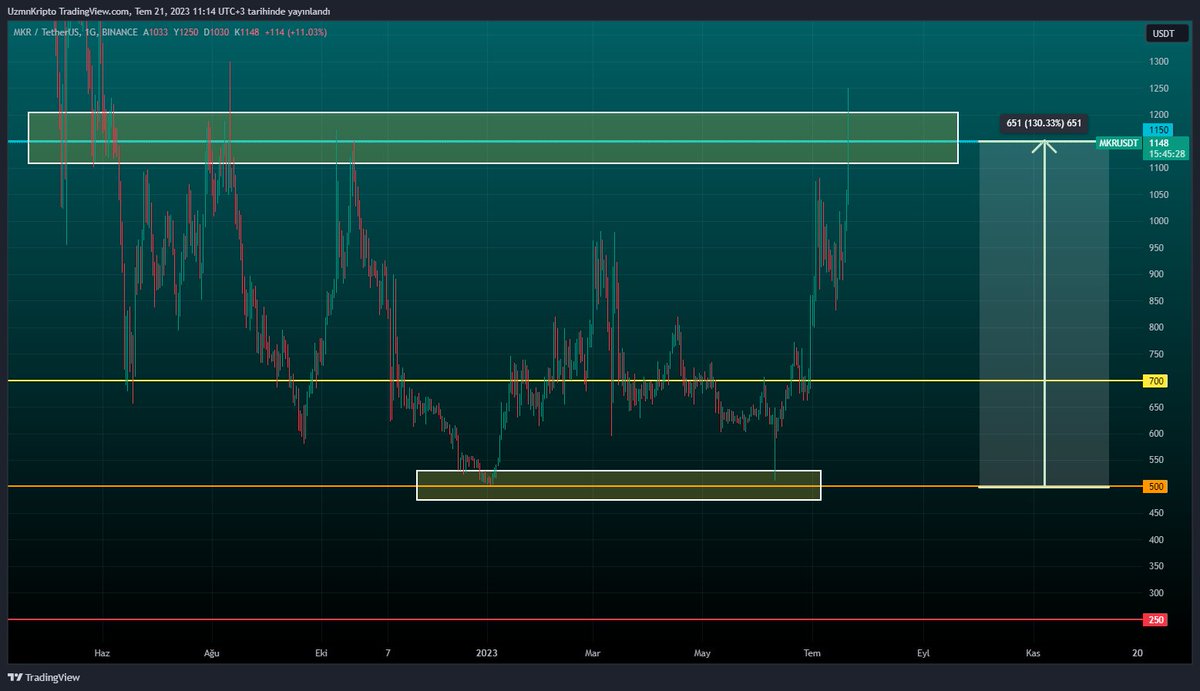The width and height of the screenshot is (1200, 691).
Task: Click the MKRUSDT price line tag
Action: click(1118, 143)
